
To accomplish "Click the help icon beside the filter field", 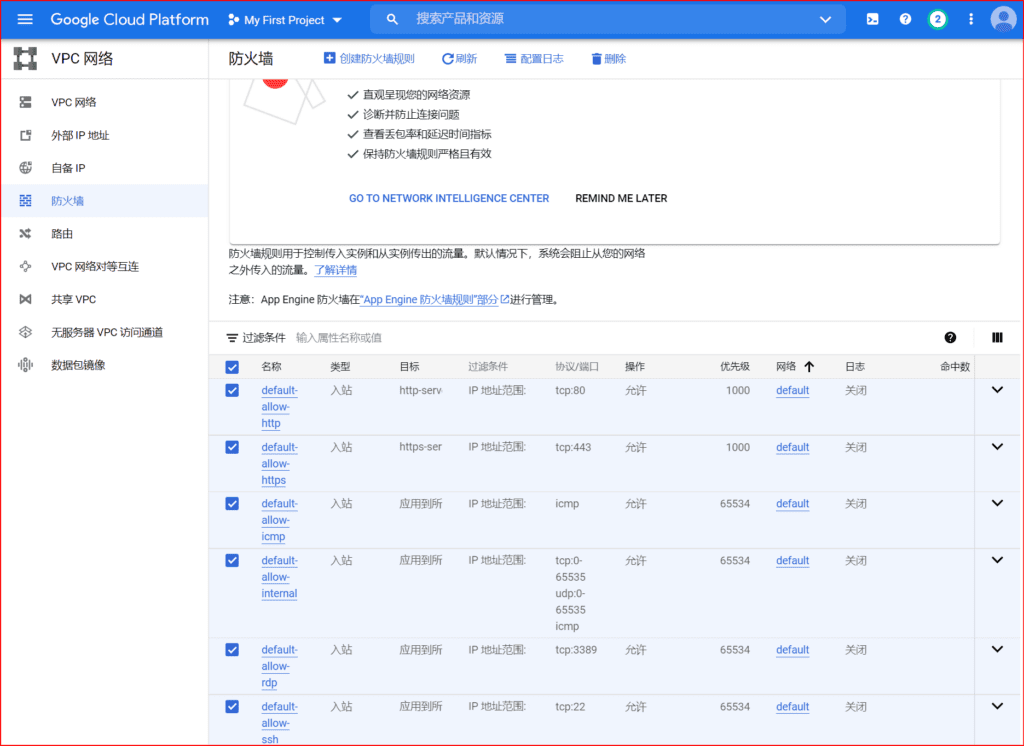I will [x=950, y=338].
